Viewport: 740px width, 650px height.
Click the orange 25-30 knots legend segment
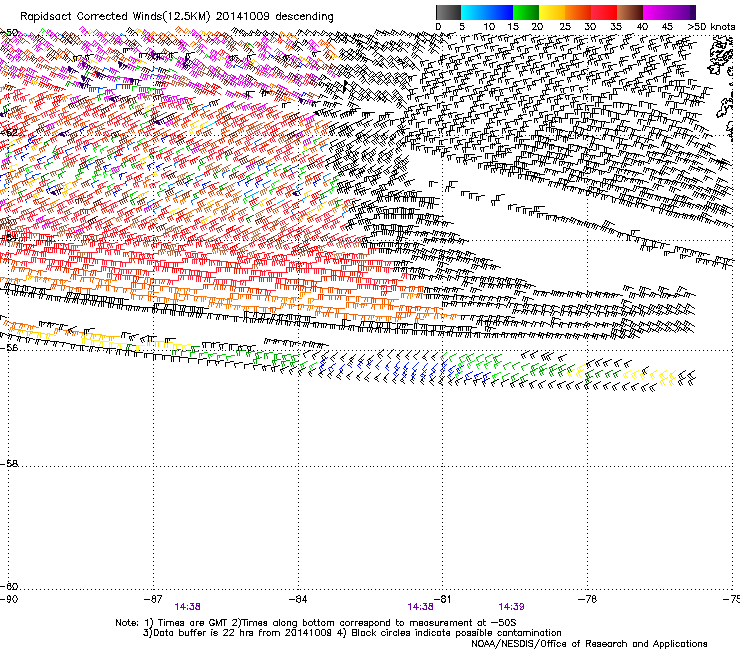pos(578,12)
